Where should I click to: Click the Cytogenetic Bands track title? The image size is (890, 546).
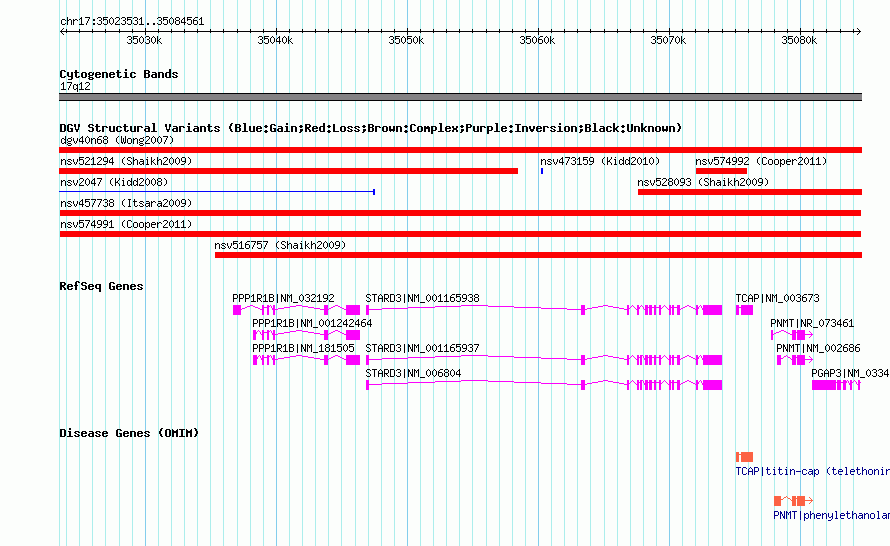click(119, 74)
